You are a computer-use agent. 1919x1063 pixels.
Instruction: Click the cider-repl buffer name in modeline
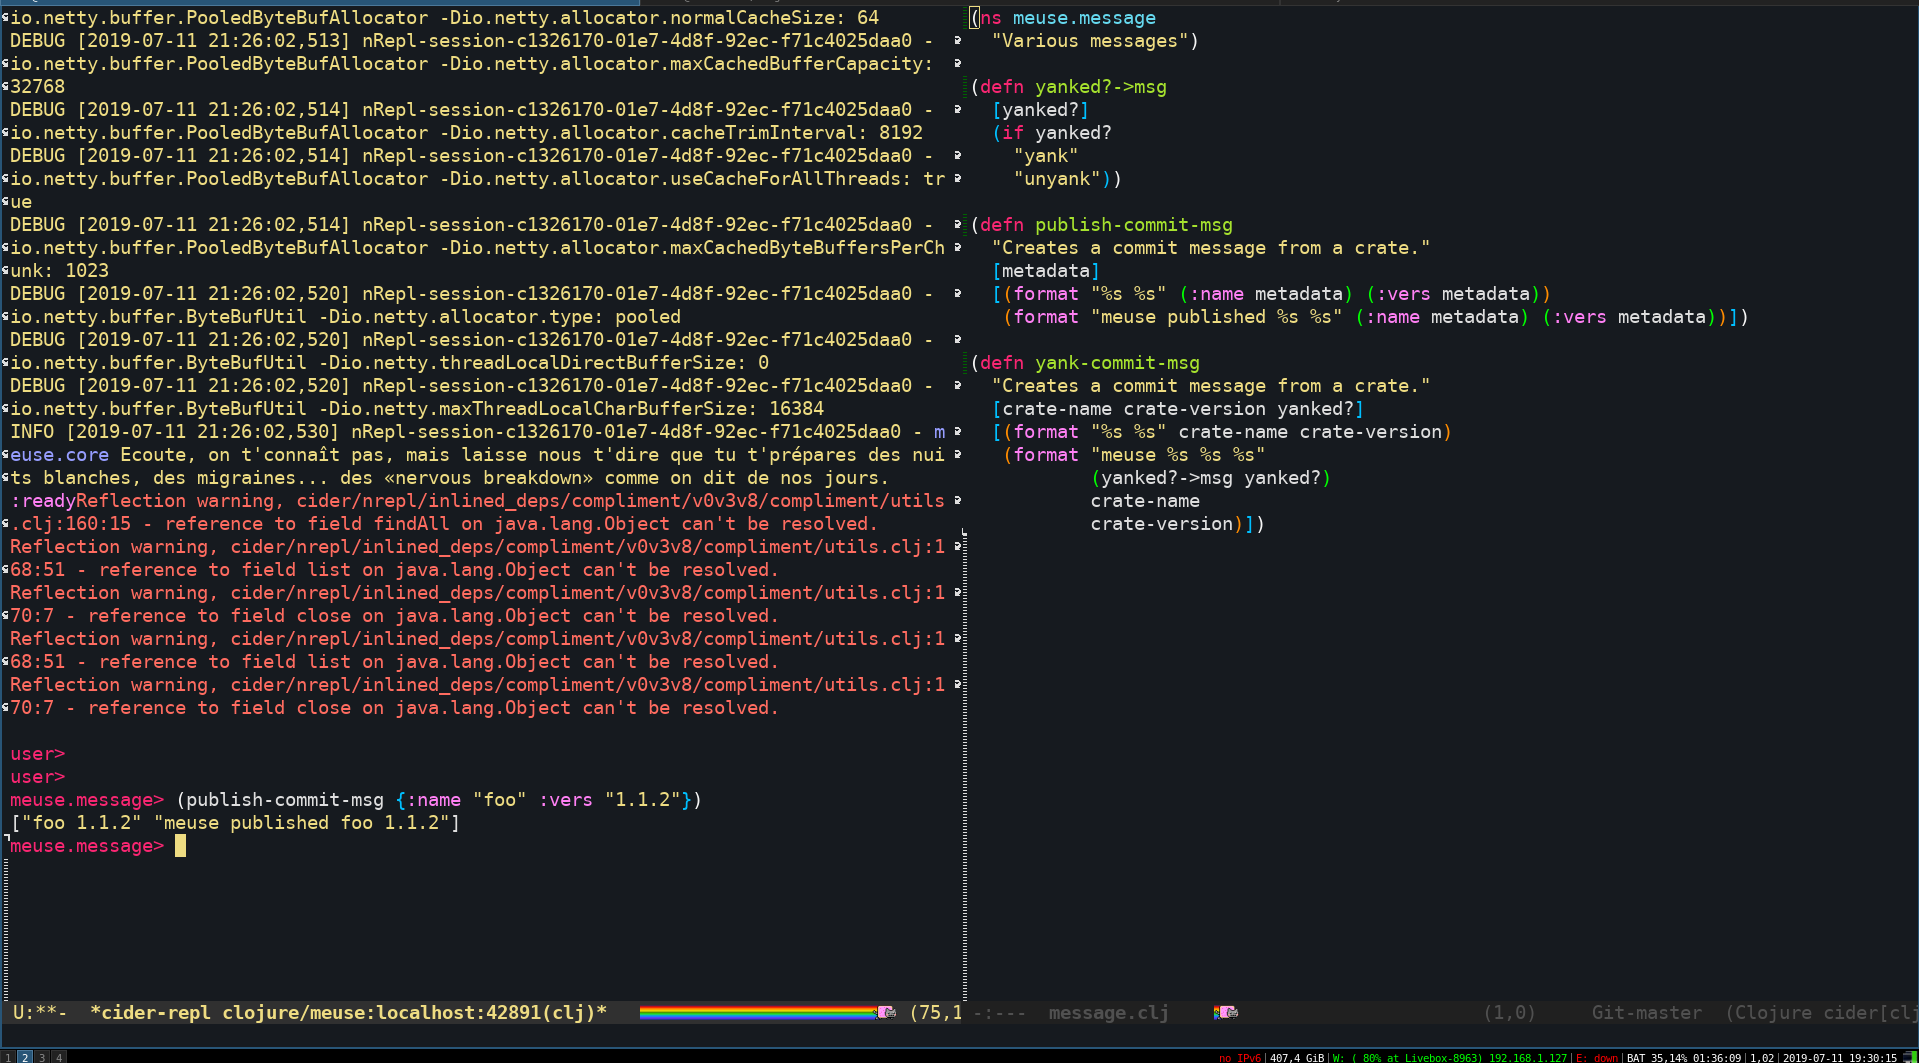tap(349, 1013)
